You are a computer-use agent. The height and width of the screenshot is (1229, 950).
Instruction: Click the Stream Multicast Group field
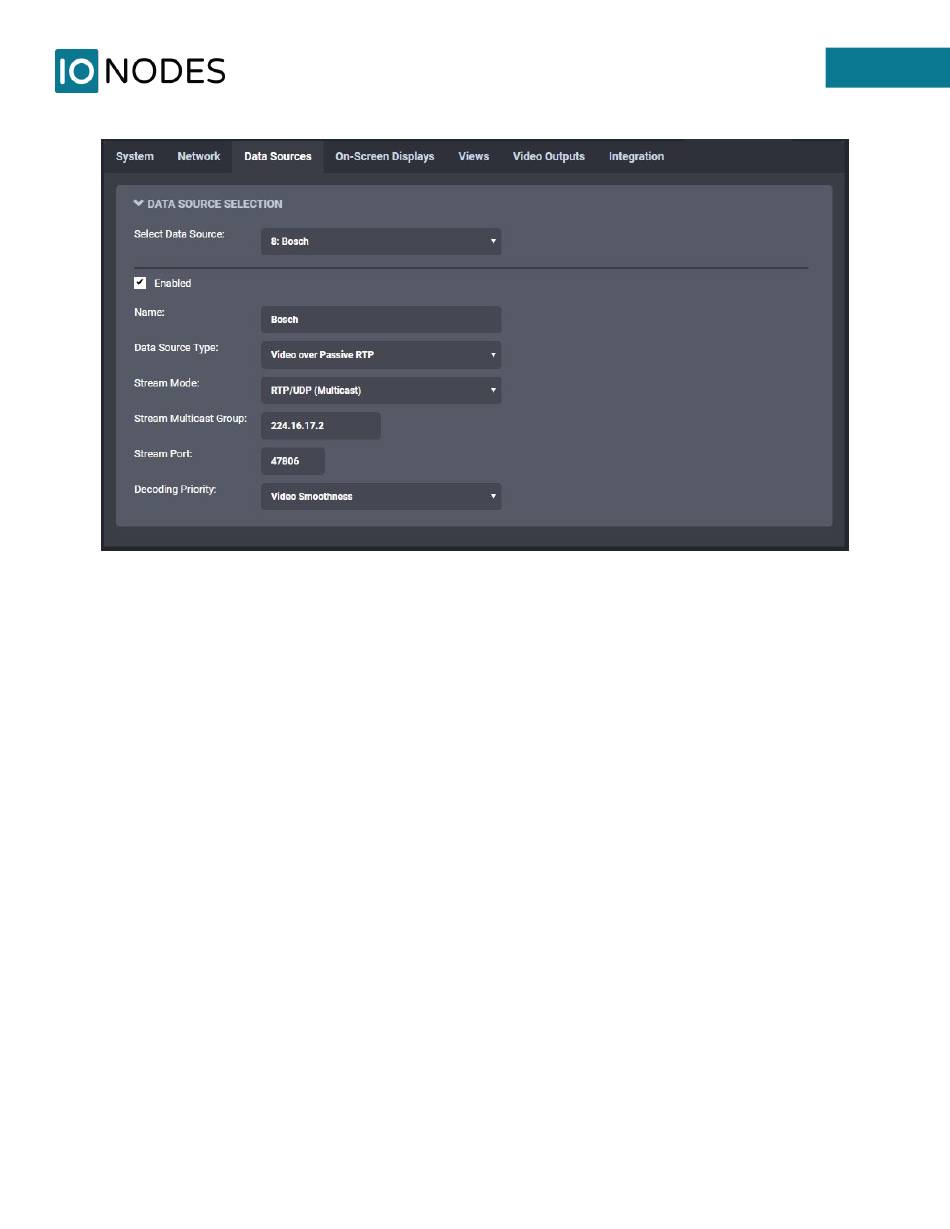click(321, 425)
